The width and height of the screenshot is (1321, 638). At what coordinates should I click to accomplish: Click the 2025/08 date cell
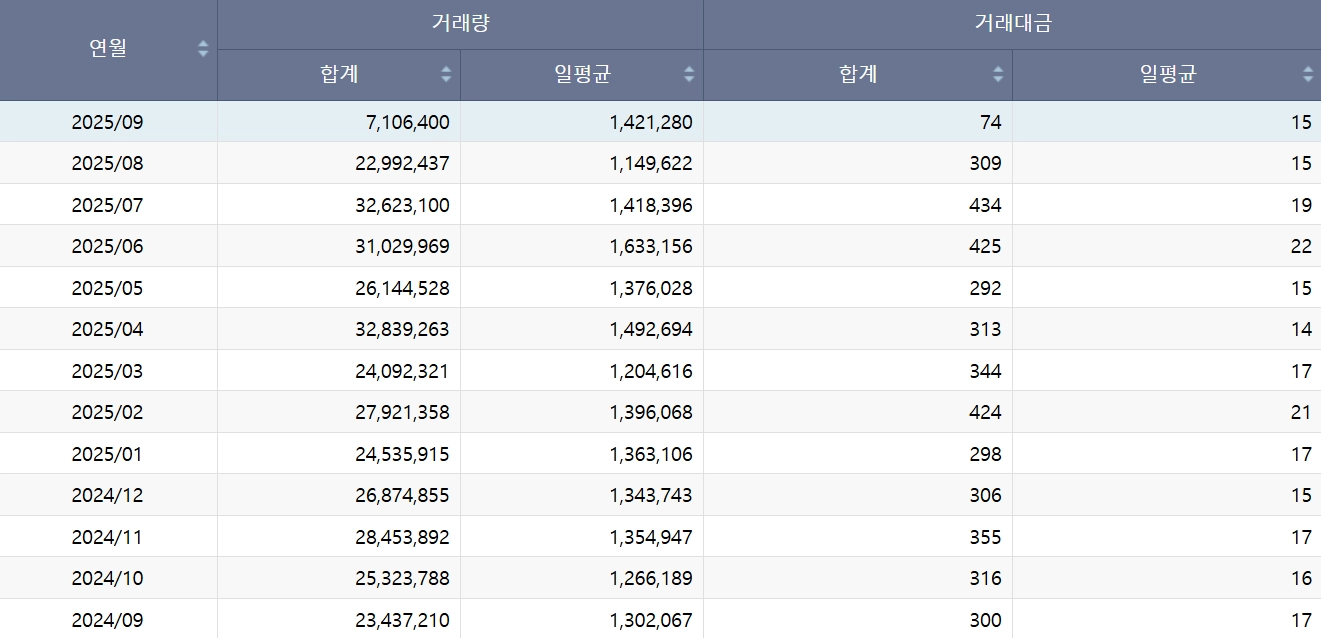(108, 163)
